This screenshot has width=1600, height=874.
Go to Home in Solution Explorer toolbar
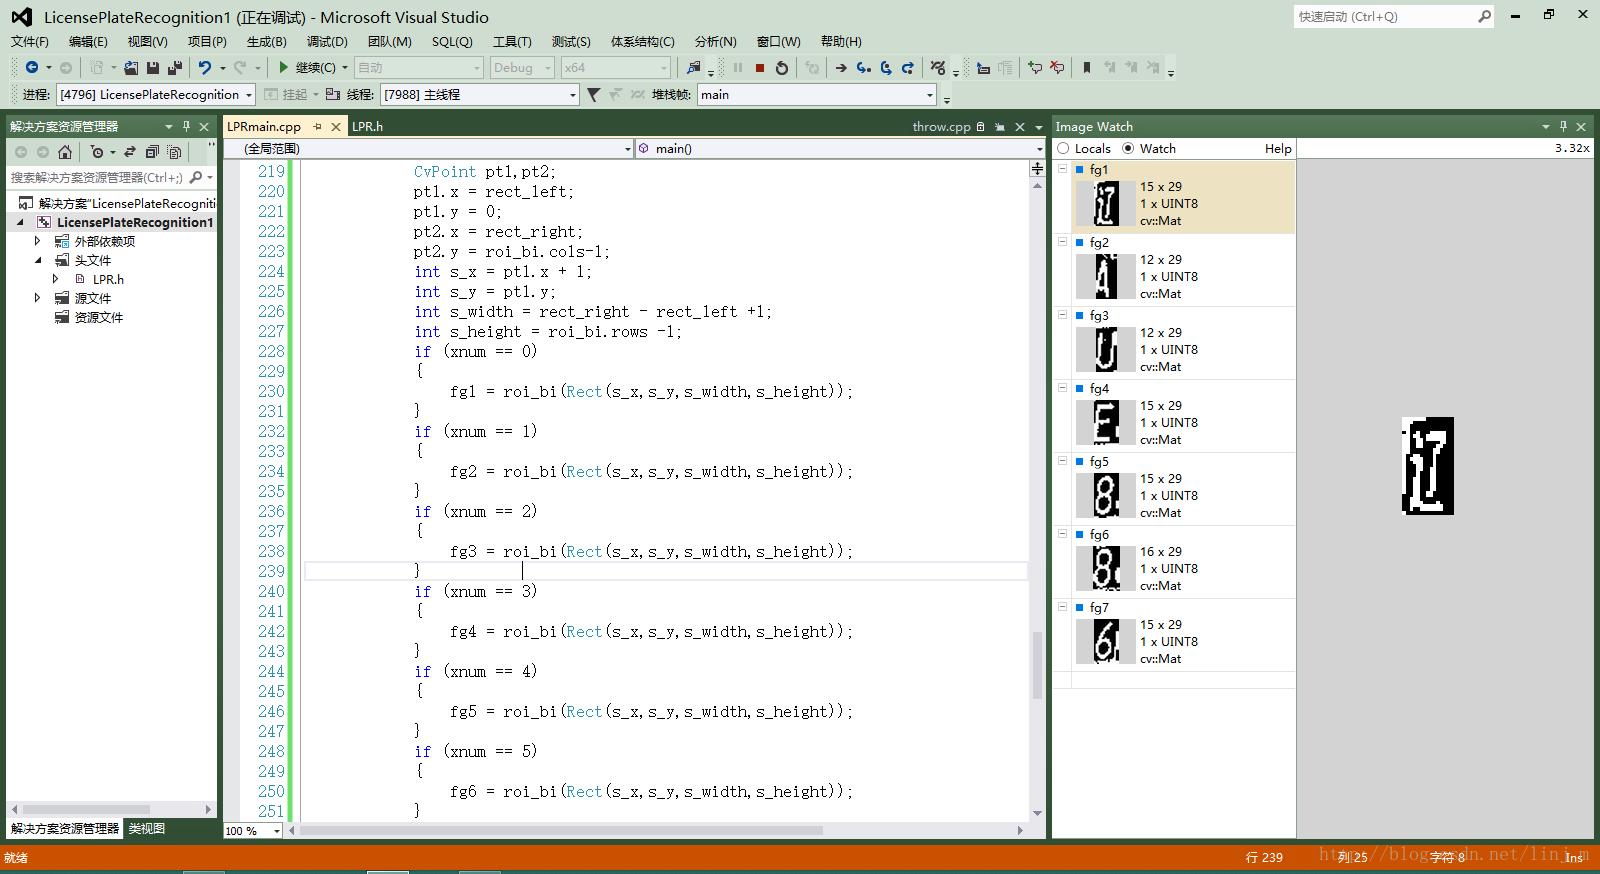(65, 152)
